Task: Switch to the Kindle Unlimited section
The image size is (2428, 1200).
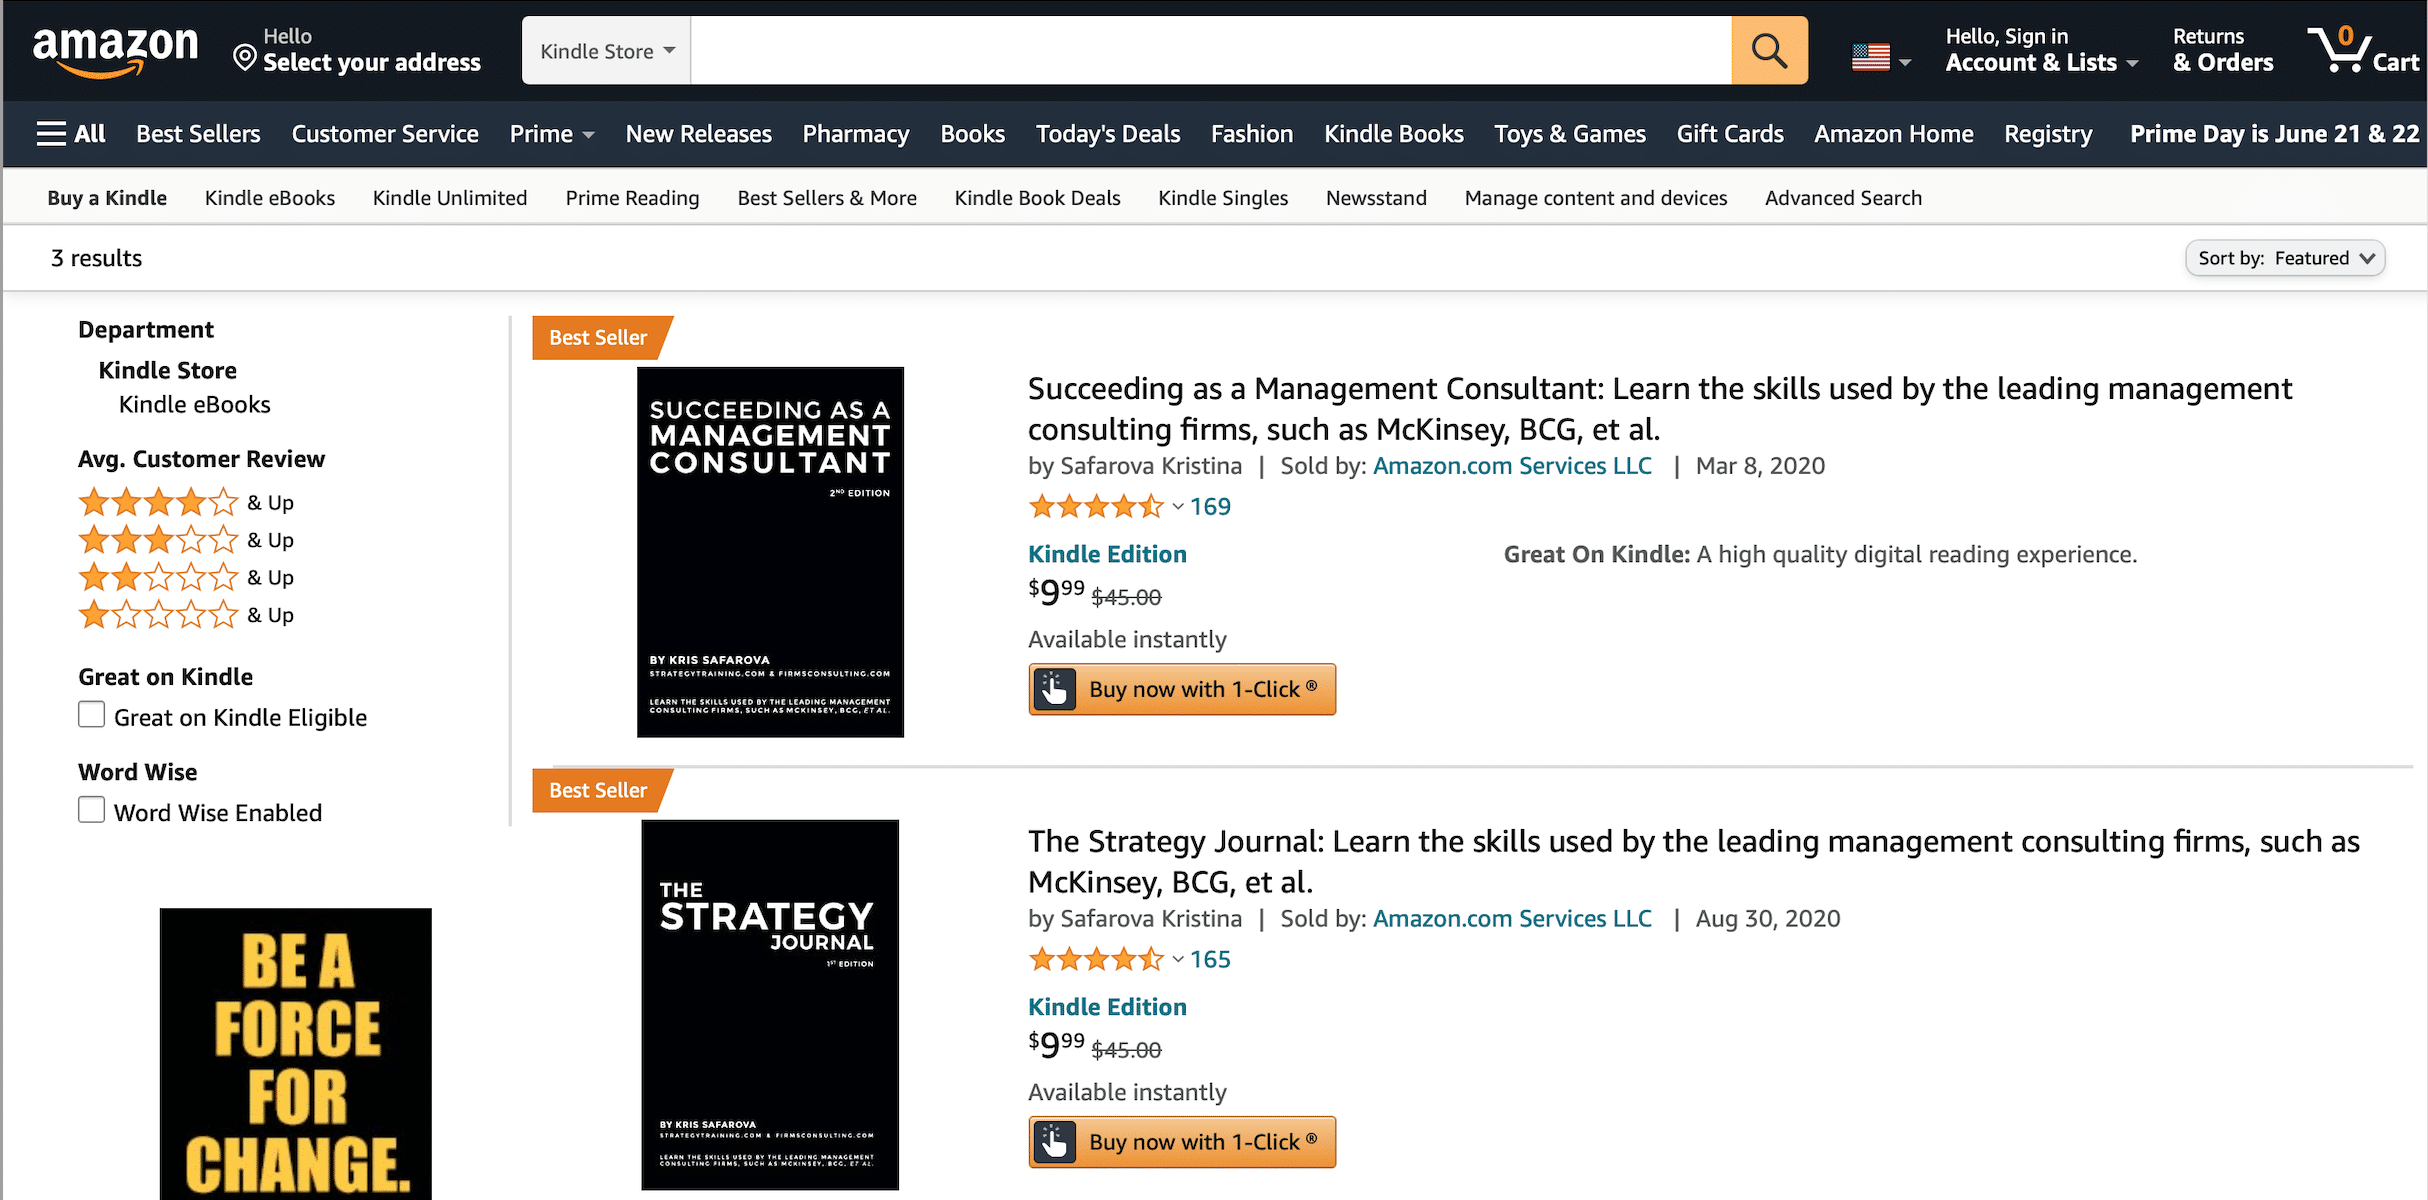Action: tap(449, 197)
